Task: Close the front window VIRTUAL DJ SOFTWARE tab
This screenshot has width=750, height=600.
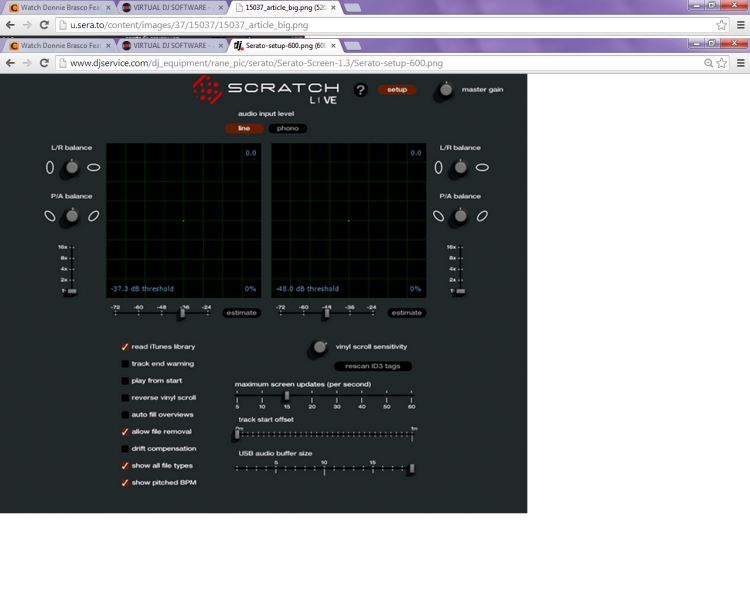Action: point(221,45)
